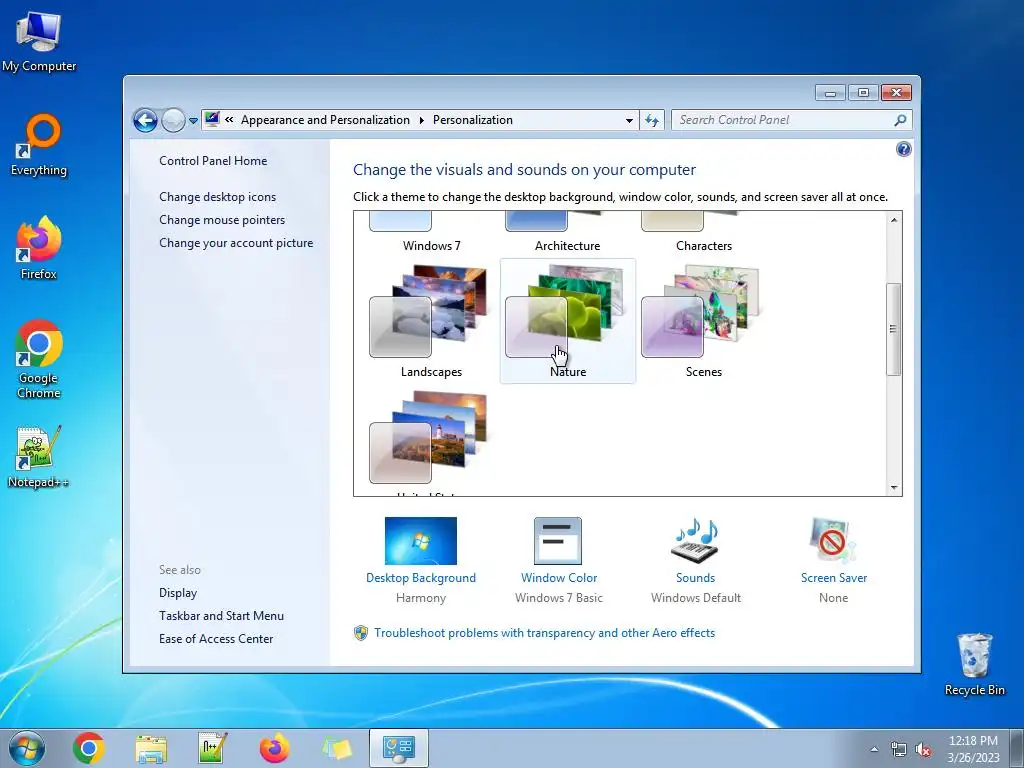Open Taskbar and Start Menu link
This screenshot has width=1024, height=768.
pyautogui.click(x=221, y=616)
